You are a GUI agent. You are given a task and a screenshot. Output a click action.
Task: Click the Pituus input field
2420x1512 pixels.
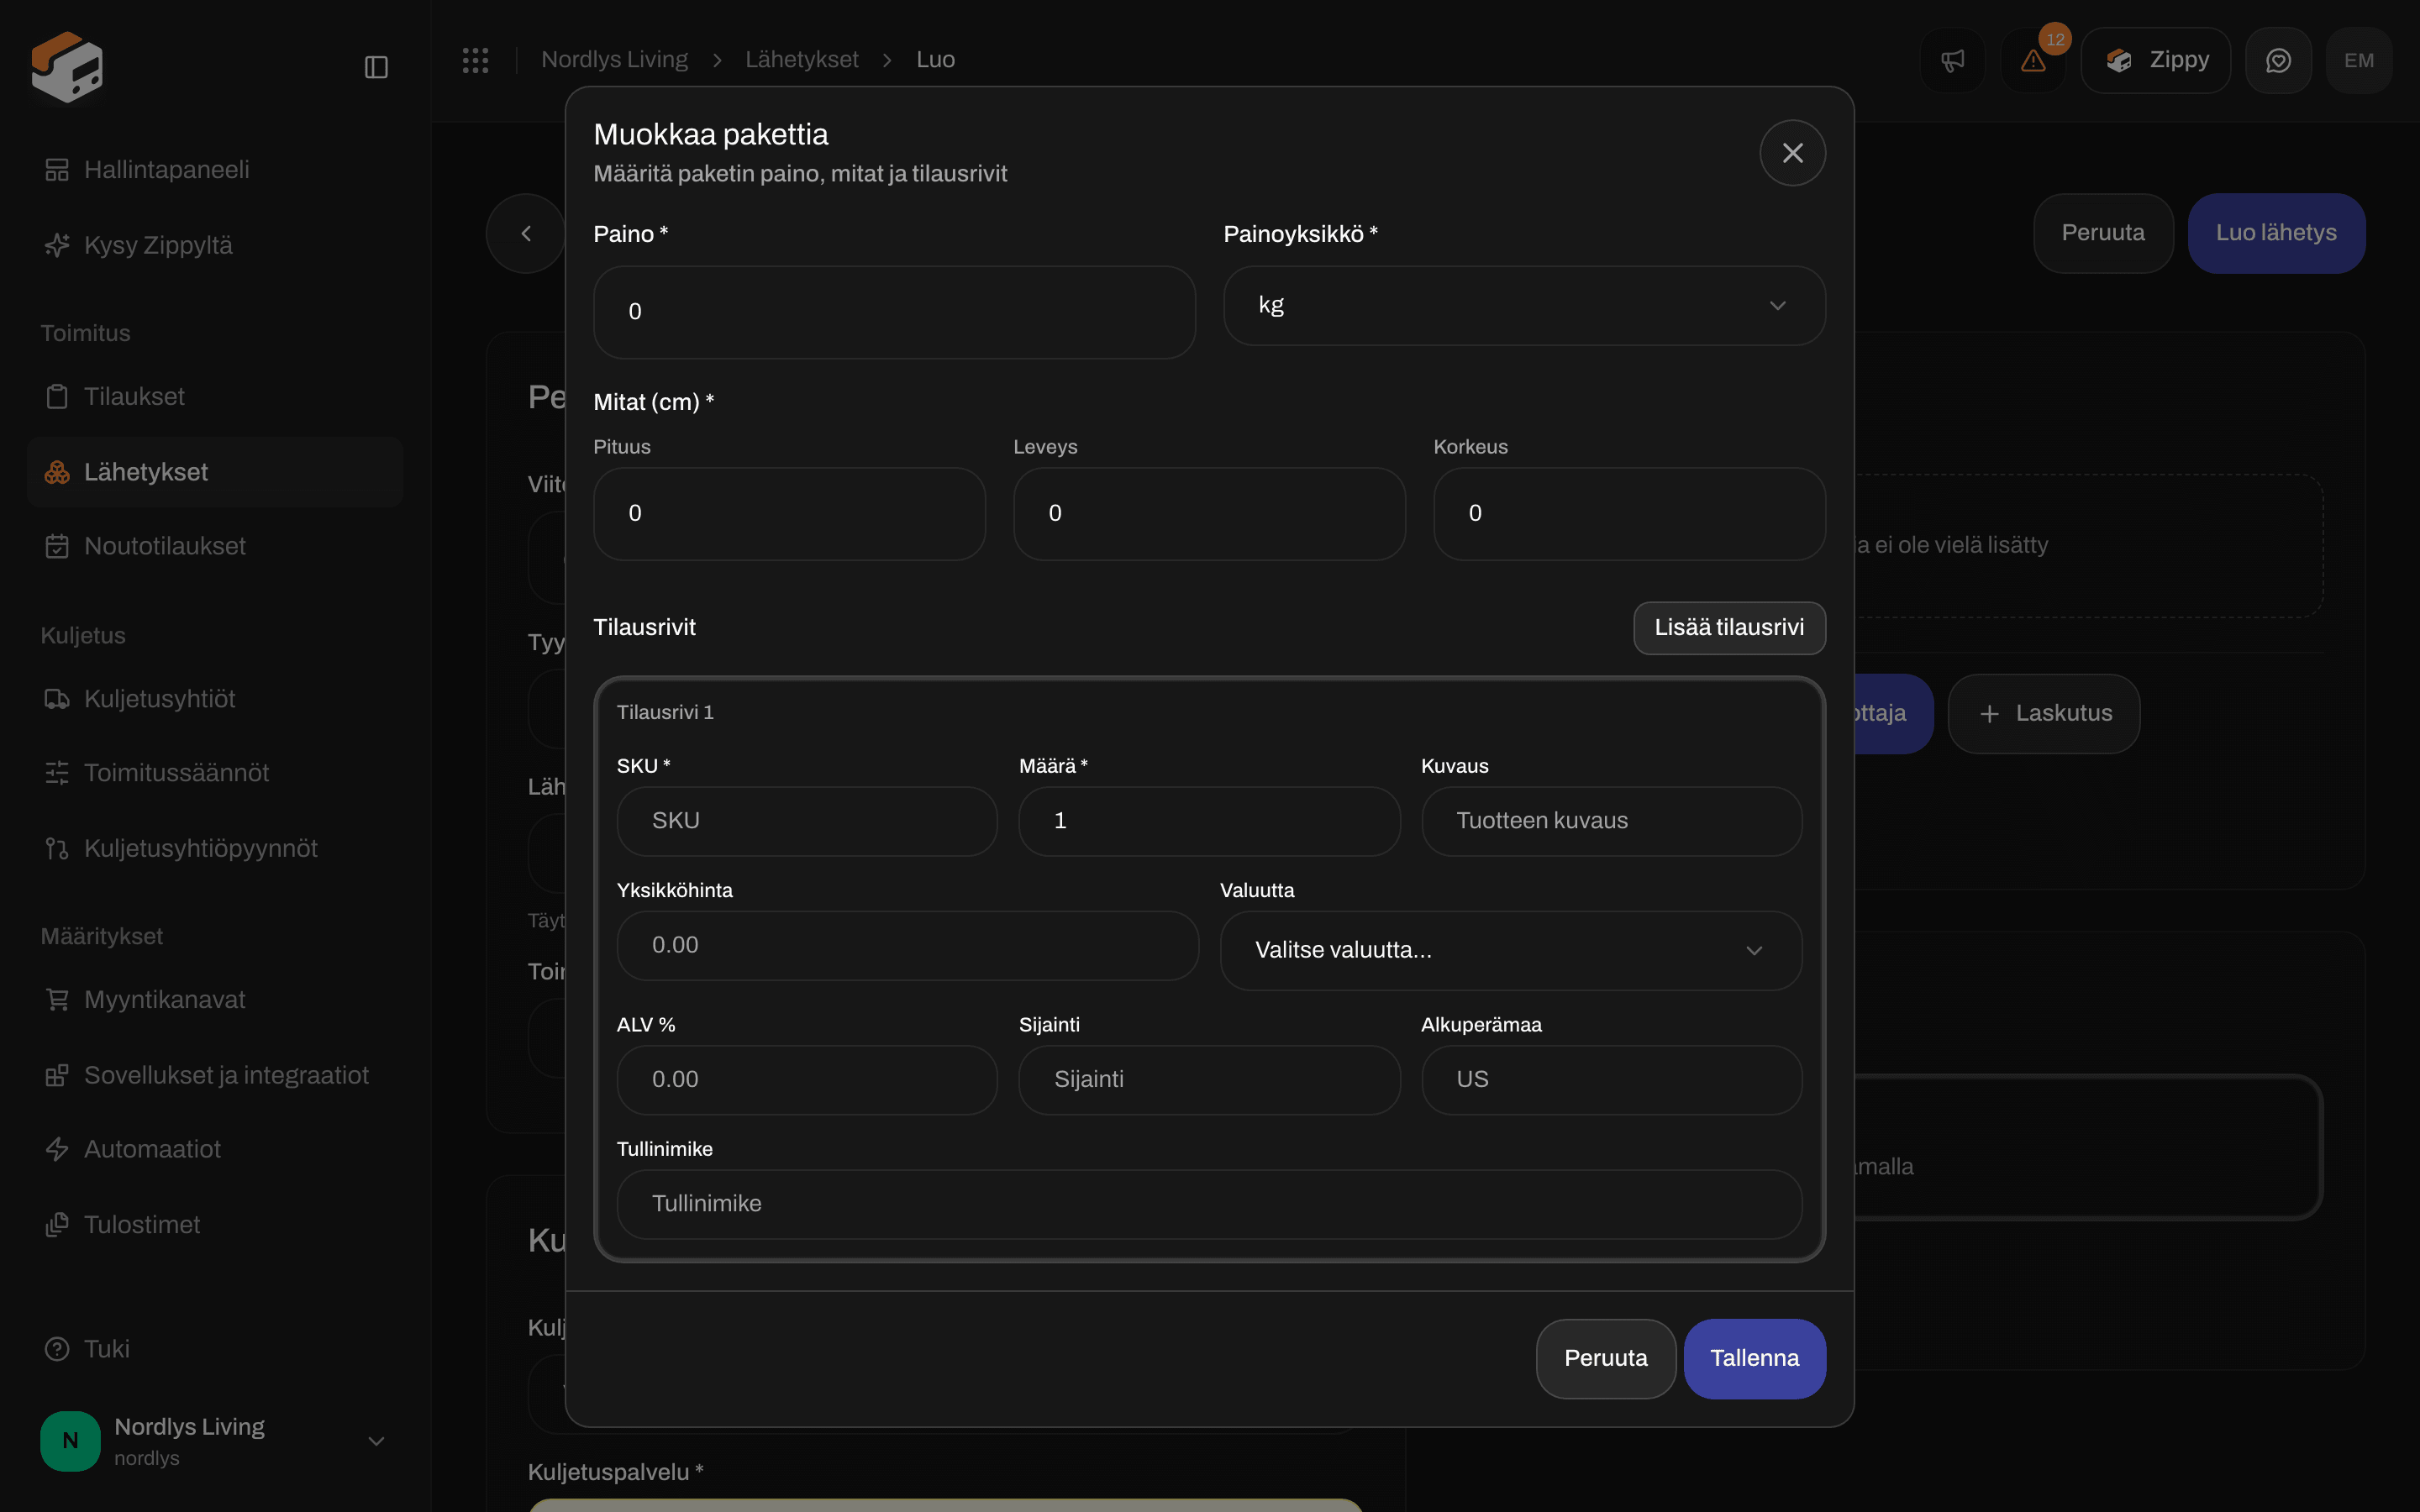coord(789,514)
